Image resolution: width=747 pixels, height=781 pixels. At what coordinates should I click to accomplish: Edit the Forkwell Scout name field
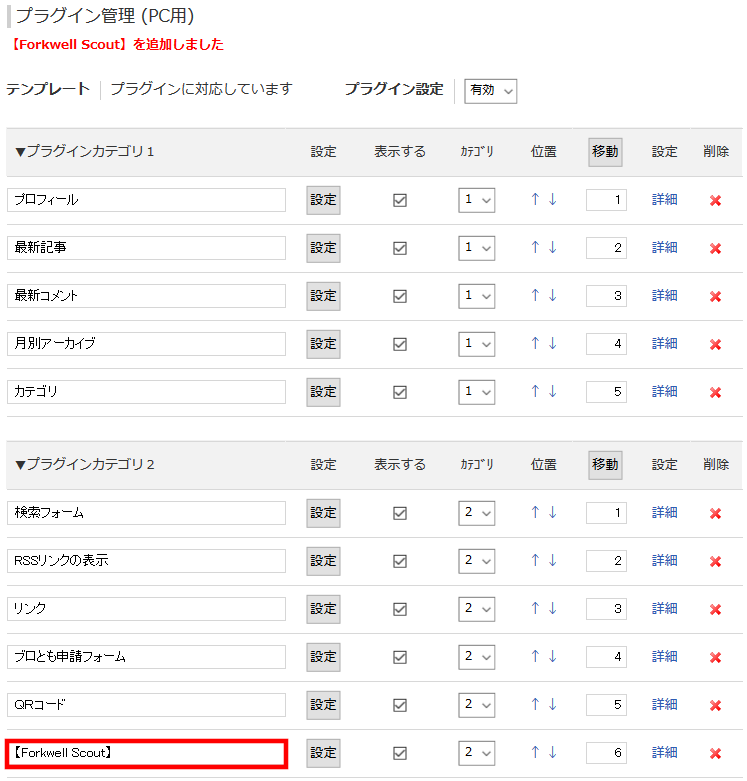[x=146, y=753]
